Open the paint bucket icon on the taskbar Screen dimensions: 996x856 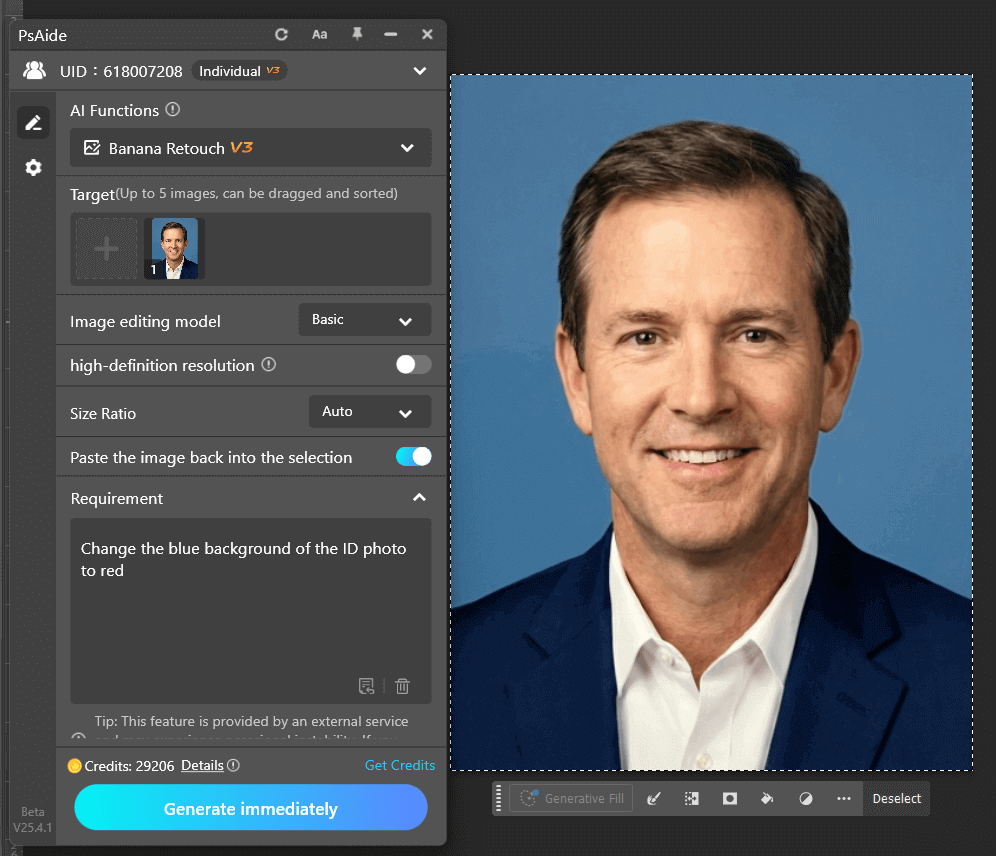point(767,798)
